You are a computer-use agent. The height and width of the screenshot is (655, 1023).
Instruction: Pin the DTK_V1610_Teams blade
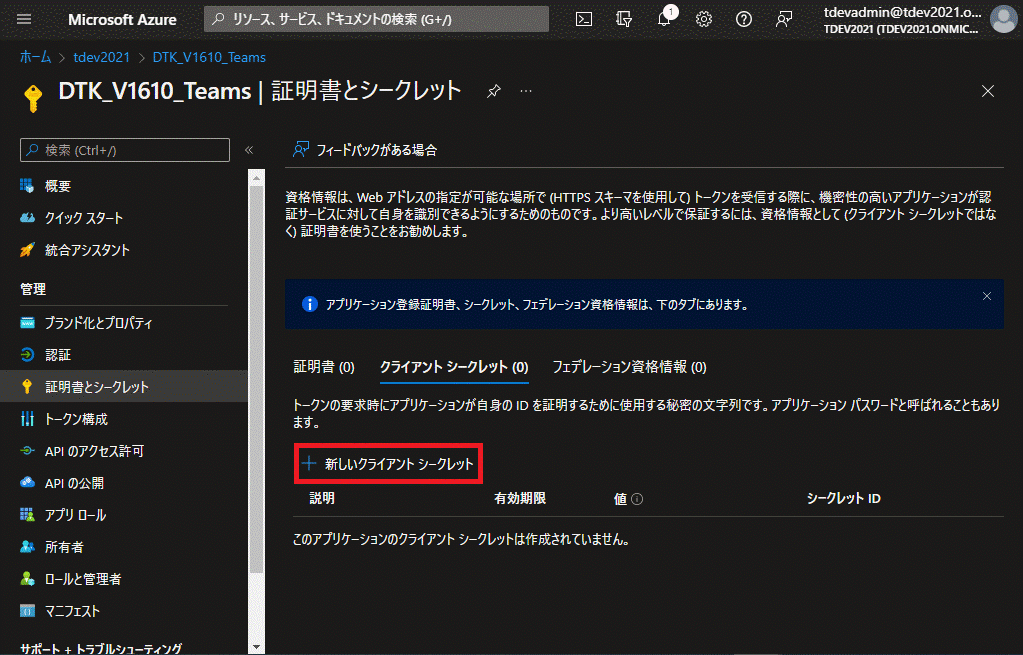click(494, 91)
